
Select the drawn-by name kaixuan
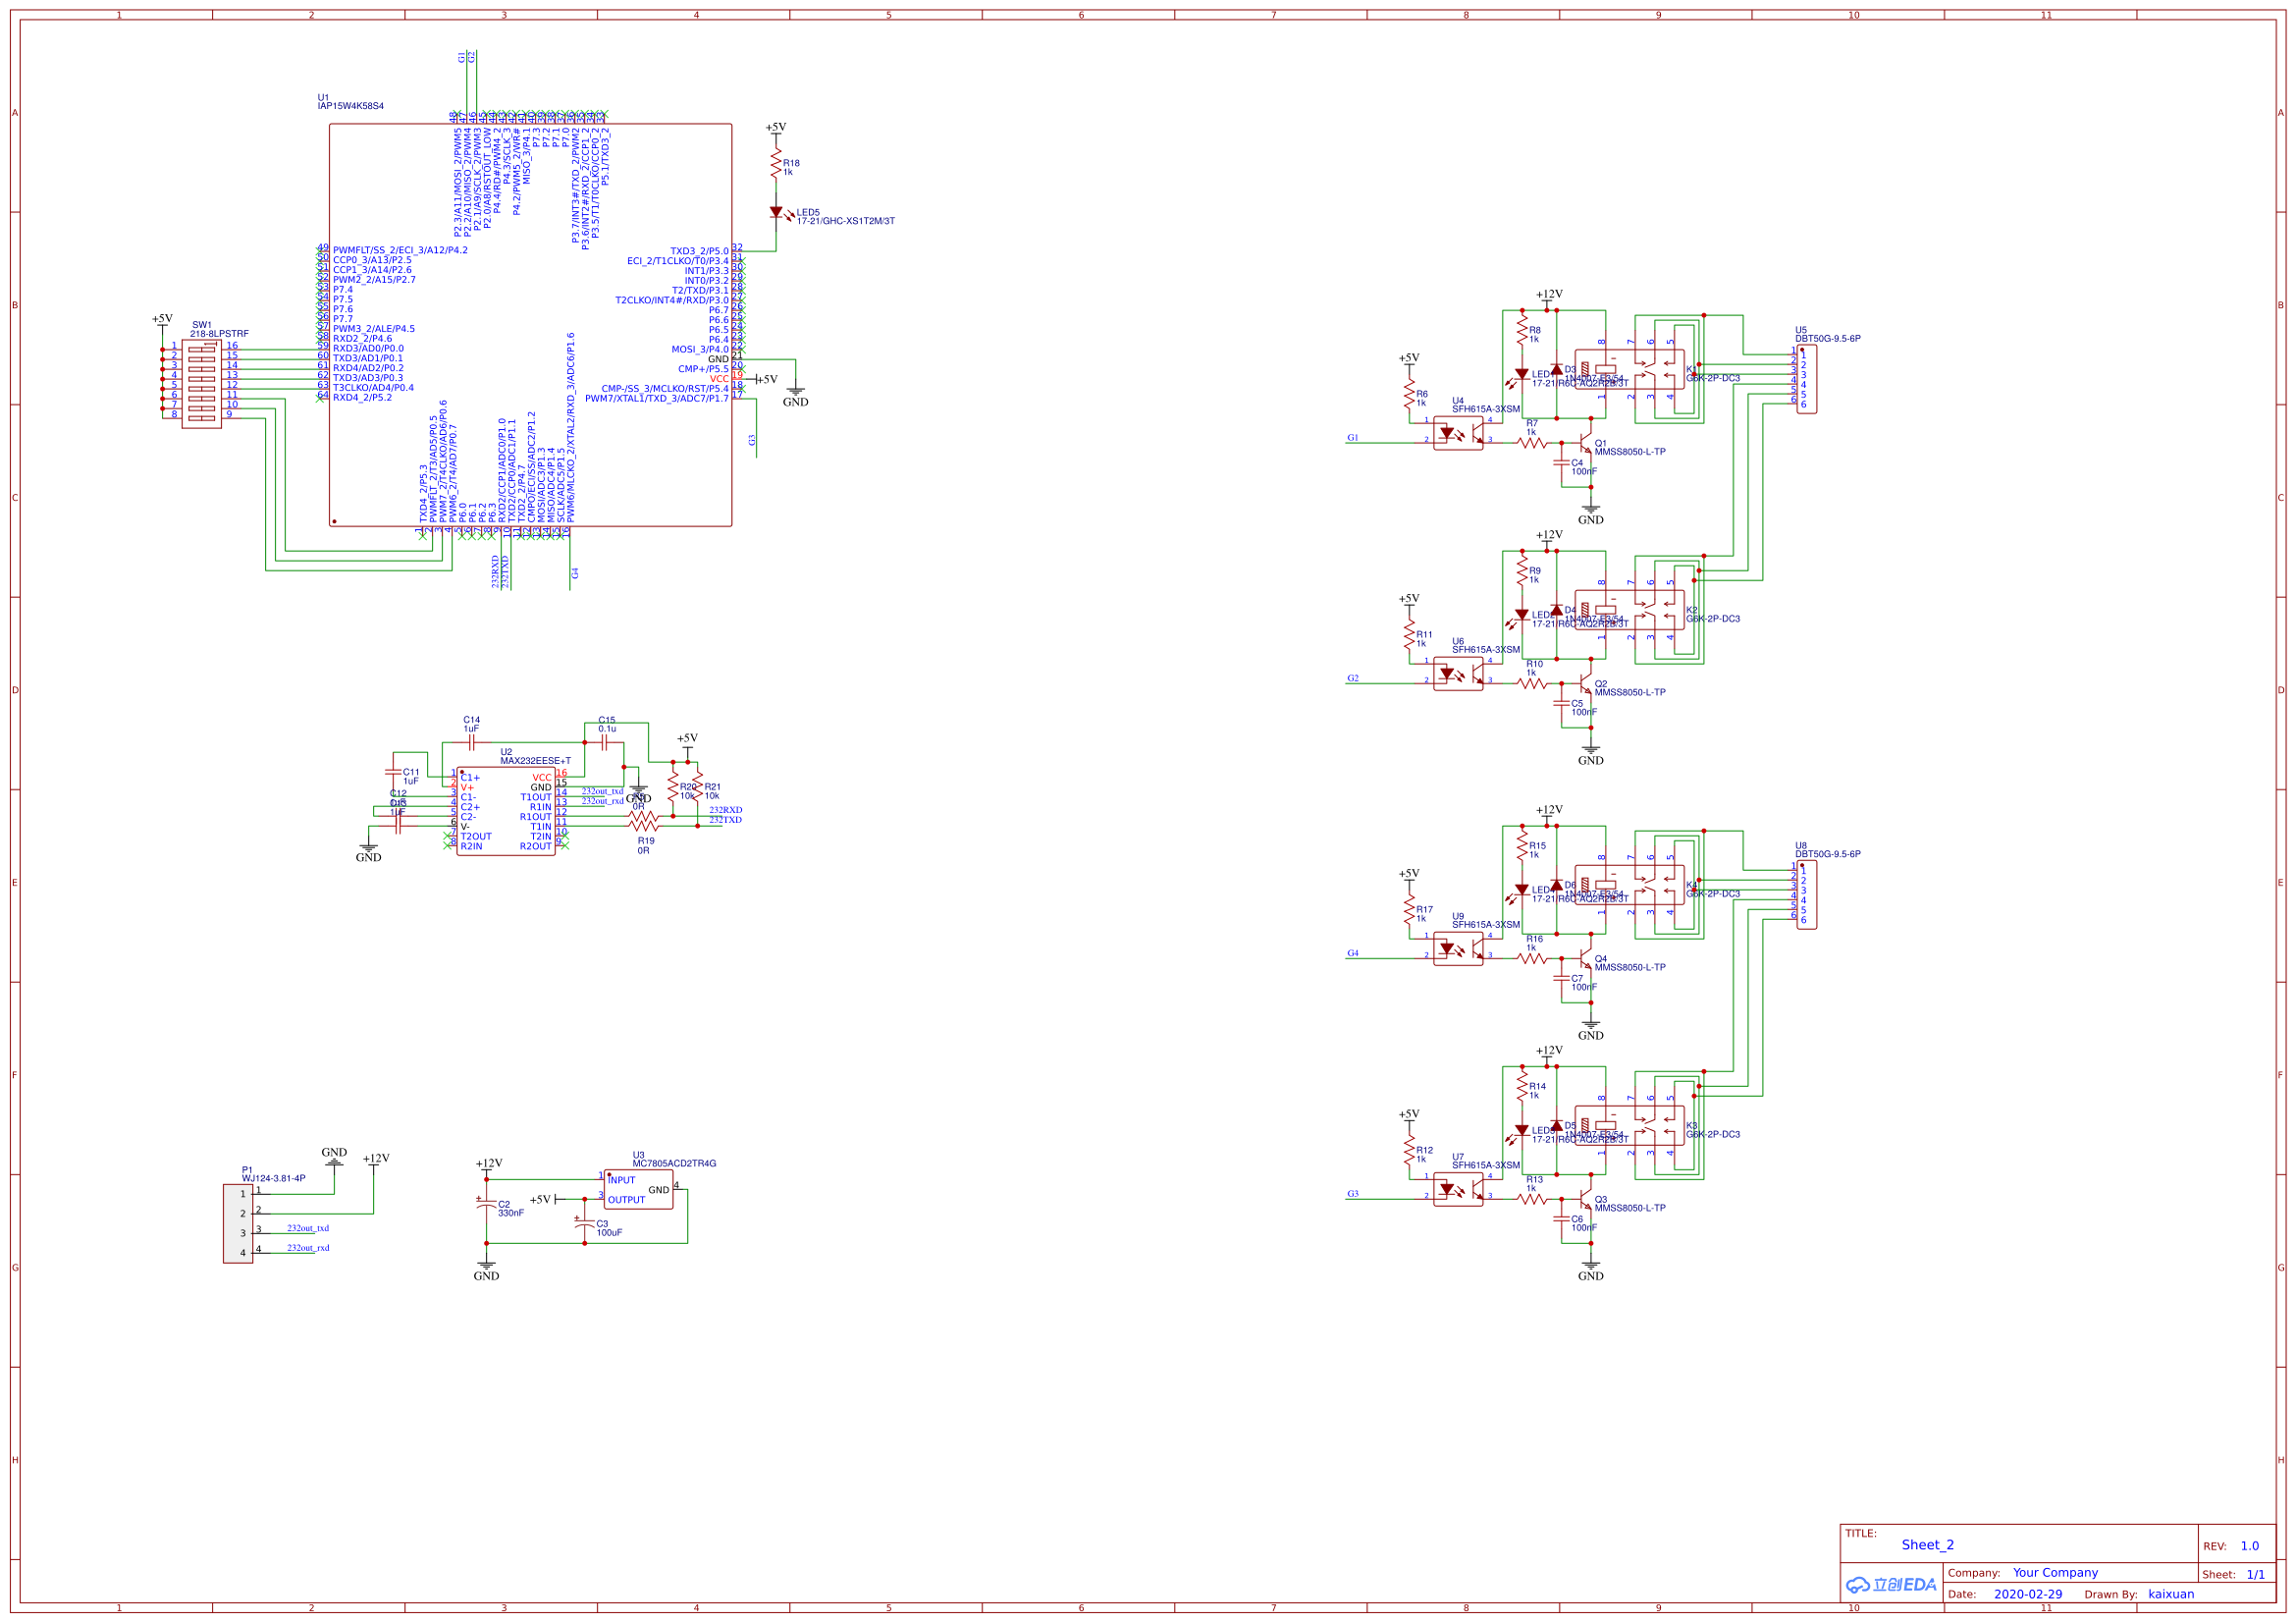2170,1594
